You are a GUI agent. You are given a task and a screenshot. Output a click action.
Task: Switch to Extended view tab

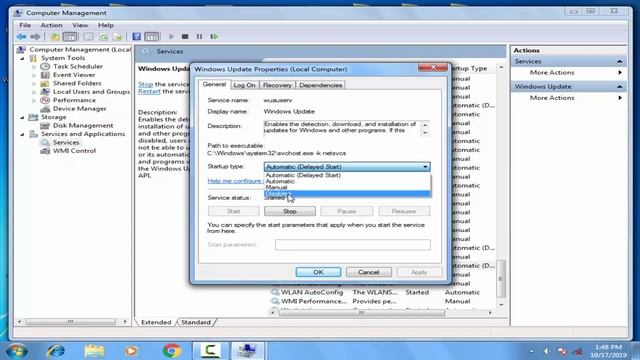pos(156,322)
